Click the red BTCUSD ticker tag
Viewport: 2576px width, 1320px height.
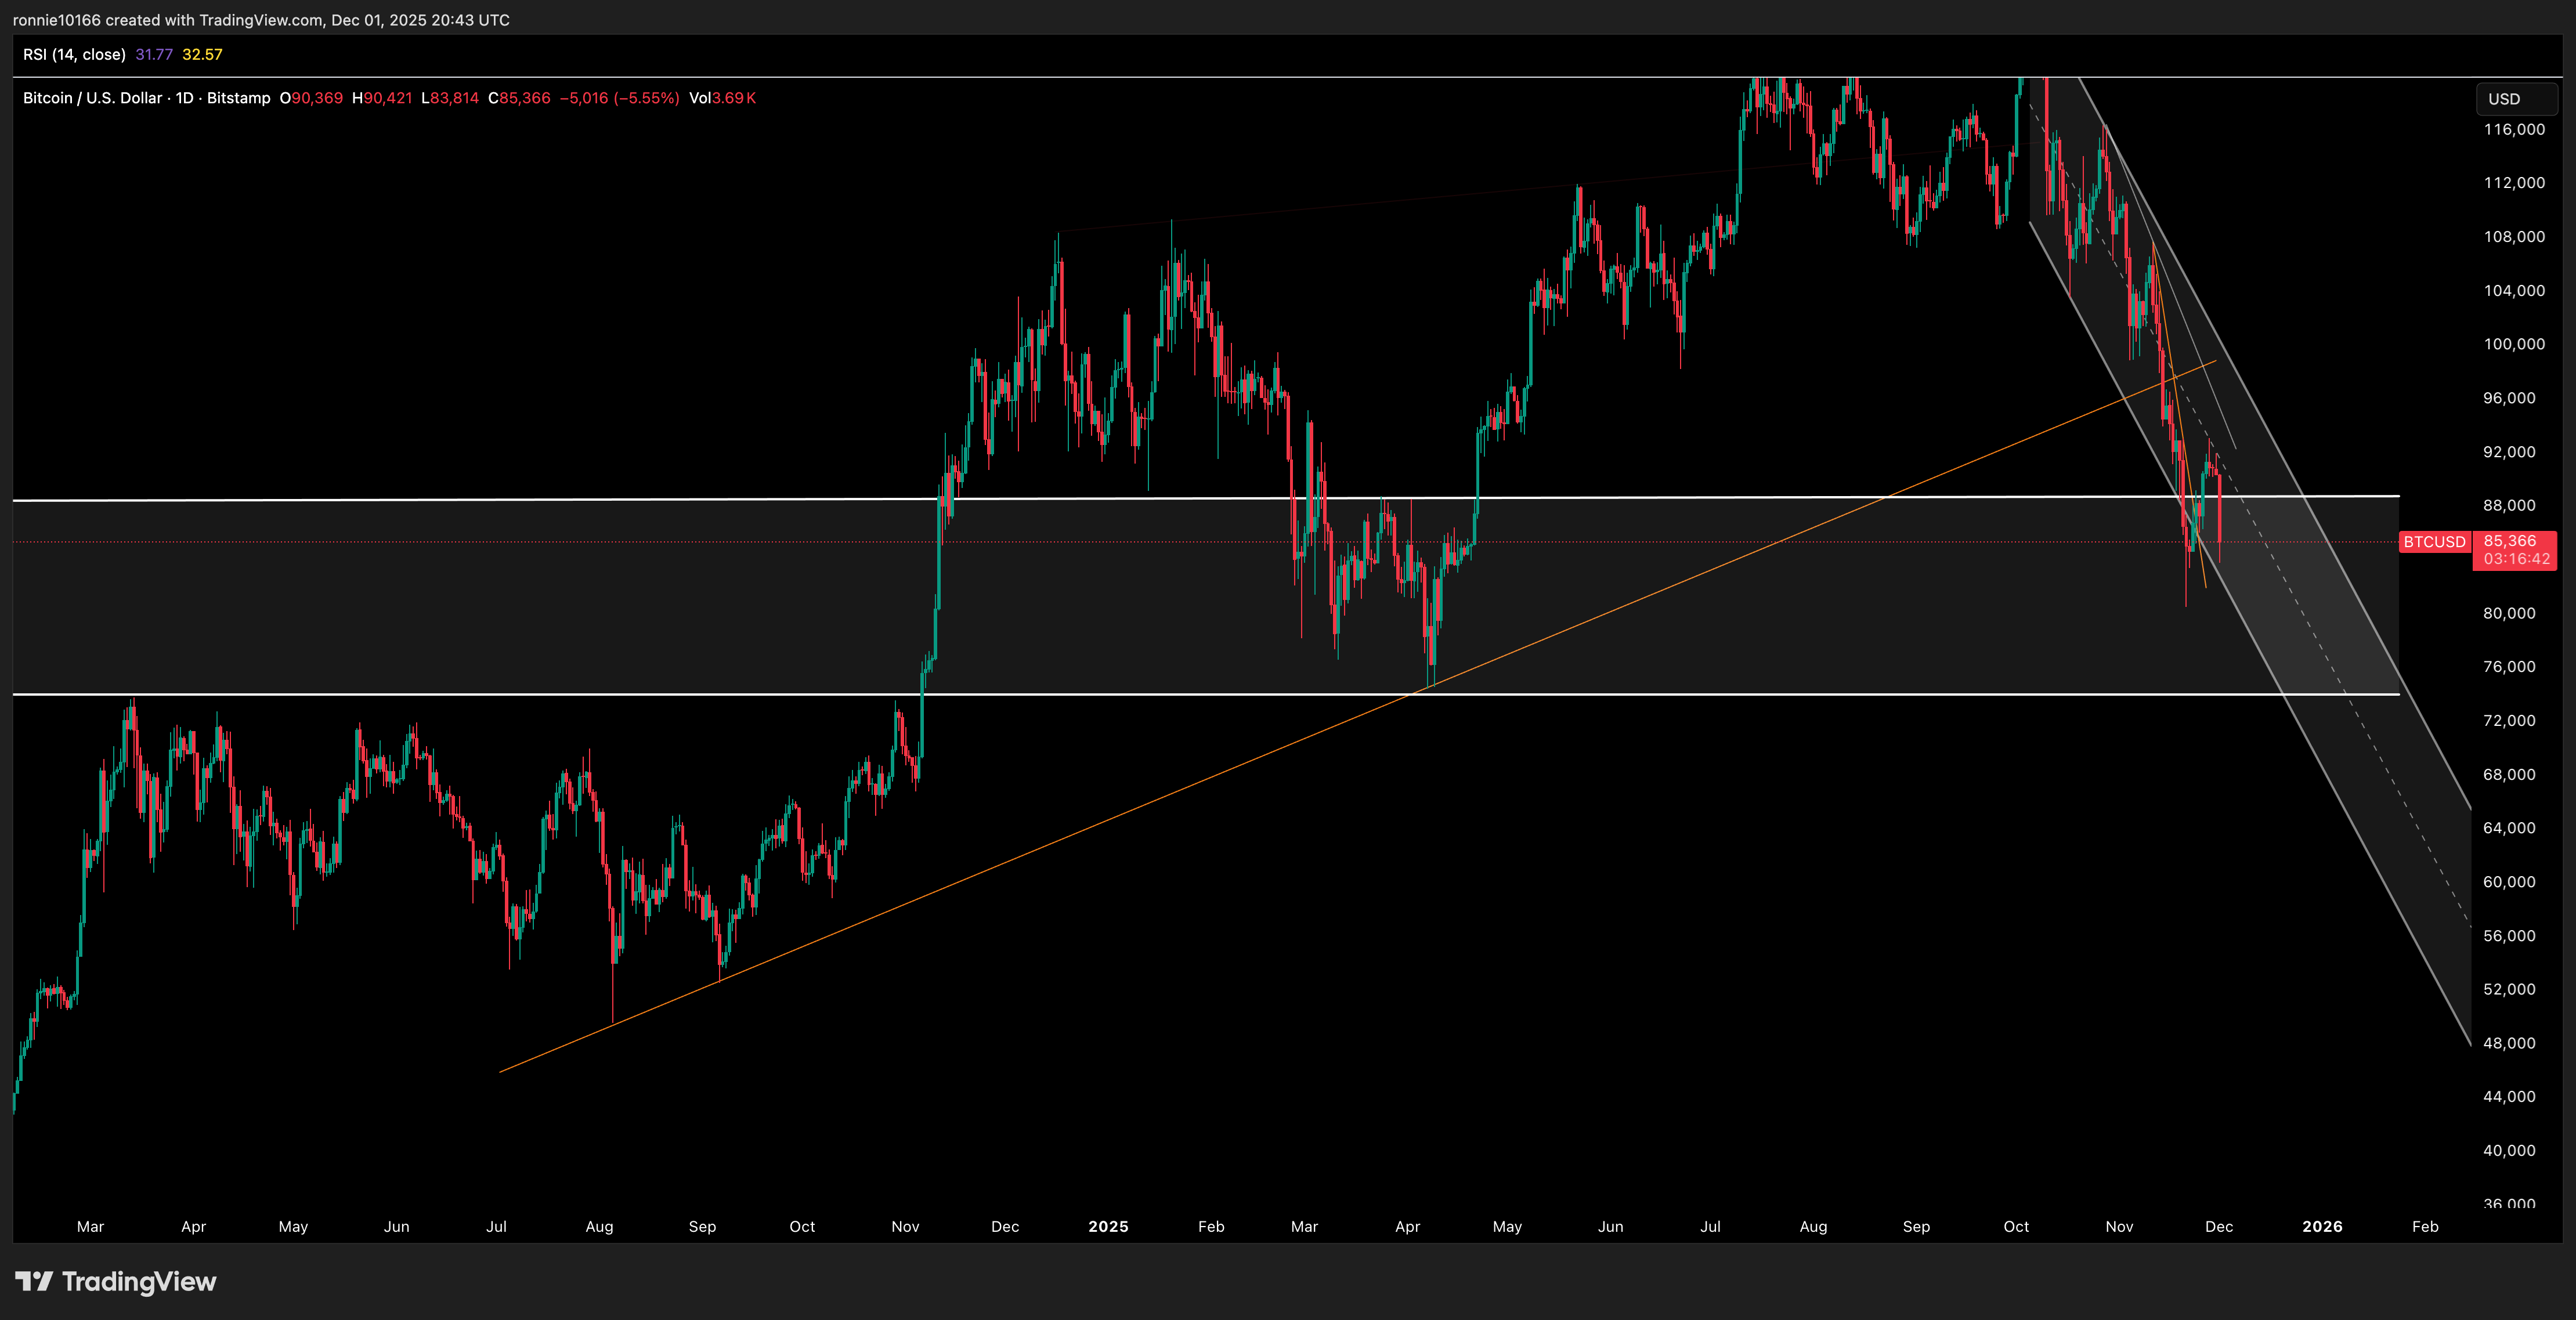[x=2434, y=542]
